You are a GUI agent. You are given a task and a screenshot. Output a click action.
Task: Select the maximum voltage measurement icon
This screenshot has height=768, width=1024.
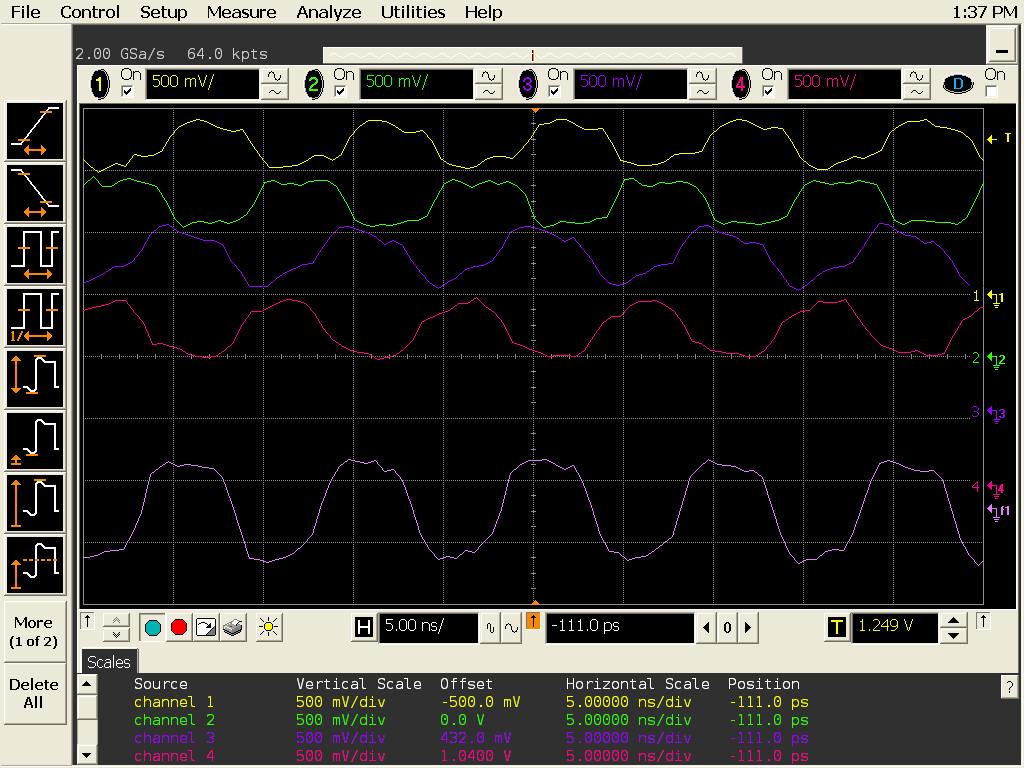pyautogui.click(x=35, y=504)
